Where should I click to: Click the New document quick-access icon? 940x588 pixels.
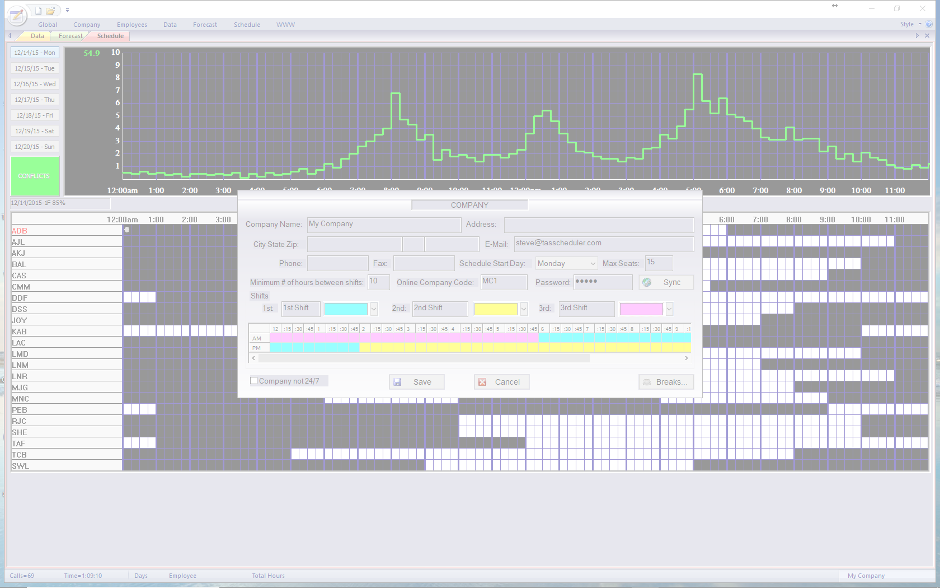tap(38, 11)
